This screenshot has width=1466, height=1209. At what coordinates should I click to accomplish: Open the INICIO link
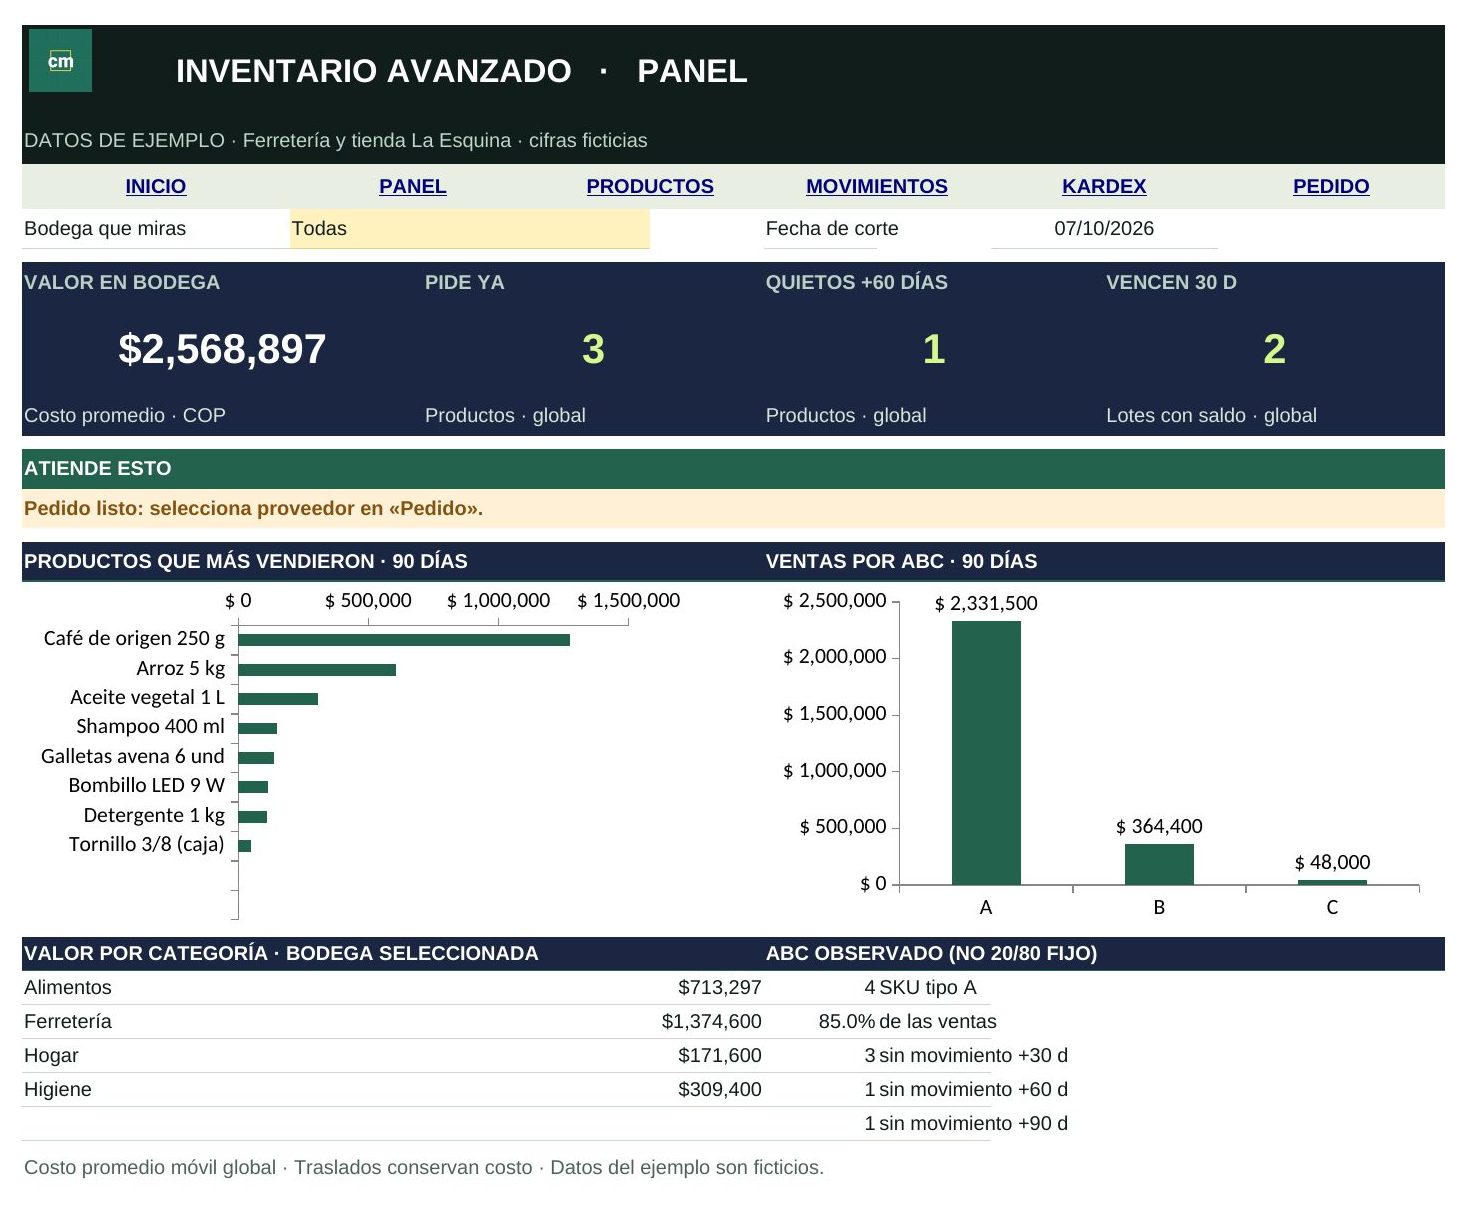coord(155,186)
